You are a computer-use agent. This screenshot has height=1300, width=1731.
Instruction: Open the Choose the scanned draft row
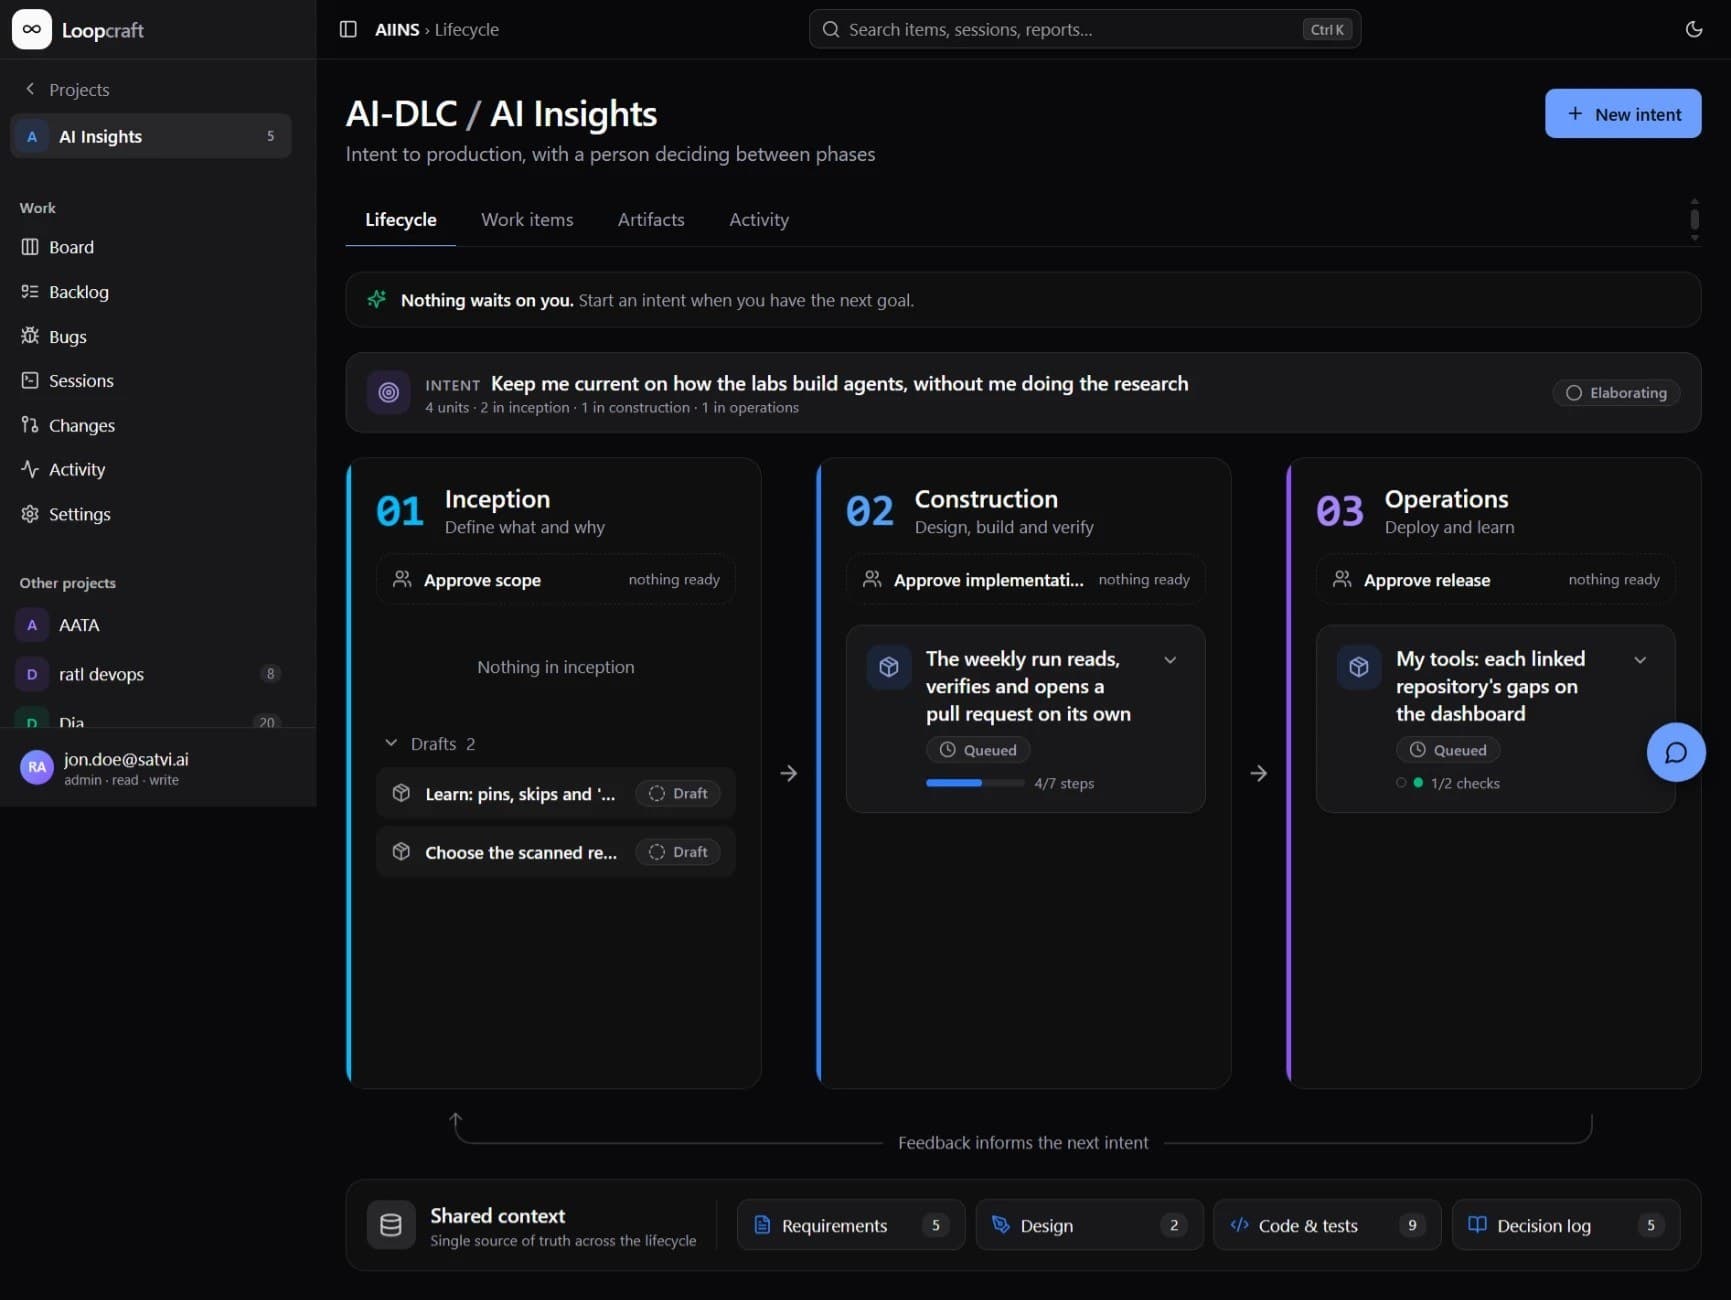pyautogui.click(x=556, y=852)
